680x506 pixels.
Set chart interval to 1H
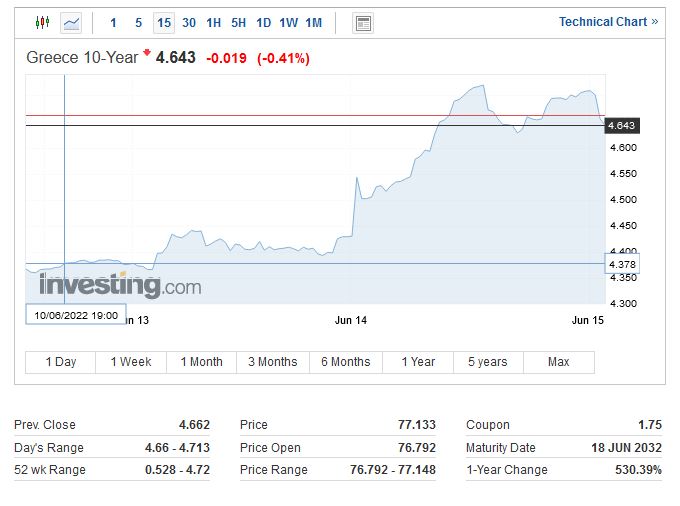[214, 23]
